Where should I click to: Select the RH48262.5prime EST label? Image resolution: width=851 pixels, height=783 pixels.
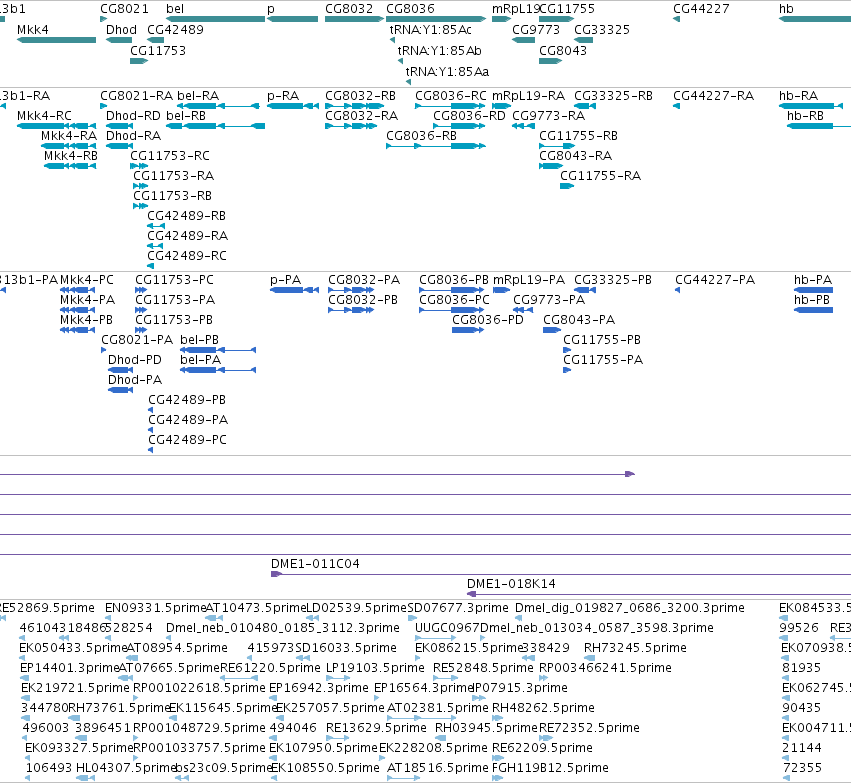(x=543, y=708)
